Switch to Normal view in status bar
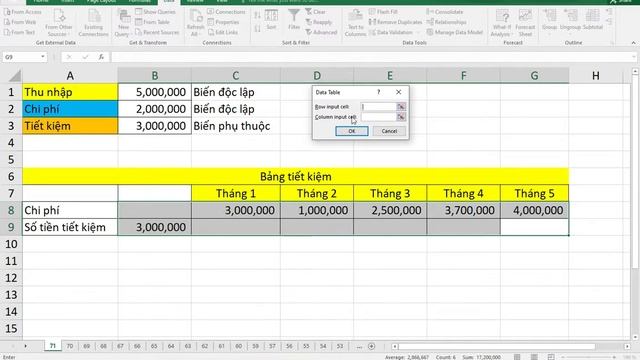 point(517,357)
